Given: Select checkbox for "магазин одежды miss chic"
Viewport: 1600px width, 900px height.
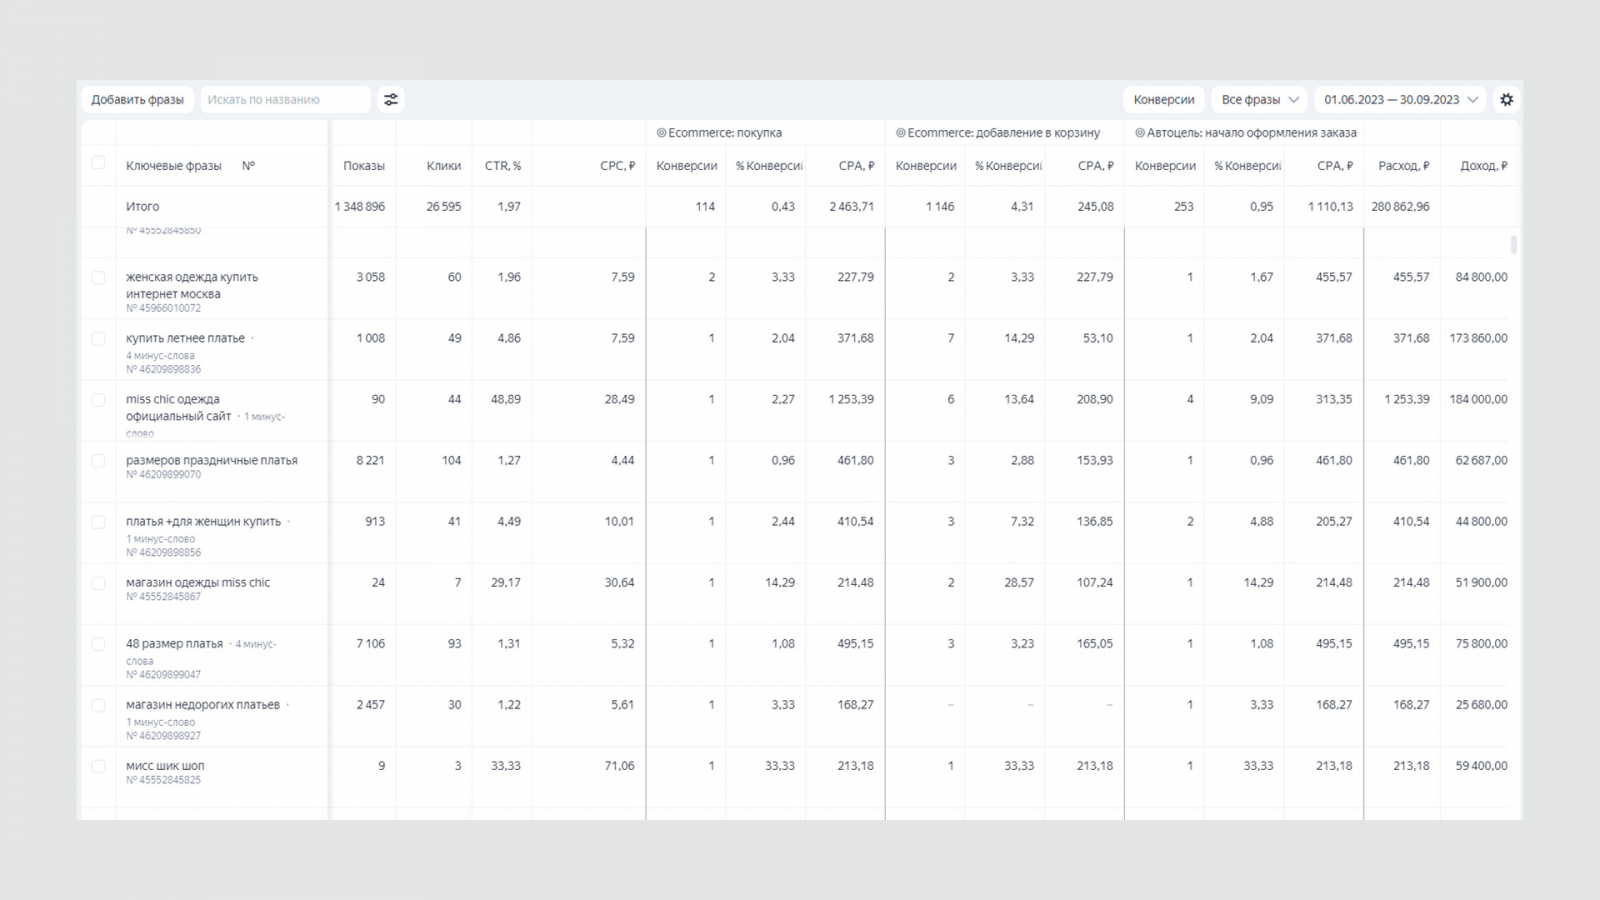Looking at the screenshot, I should [x=98, y=583].
